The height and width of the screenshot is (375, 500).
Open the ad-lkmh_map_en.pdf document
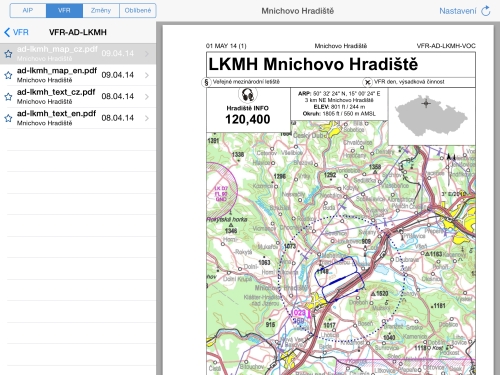click(x=78, y=75)
